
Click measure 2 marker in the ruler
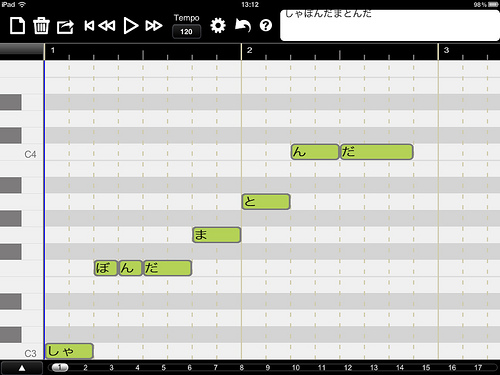[249, 50]
